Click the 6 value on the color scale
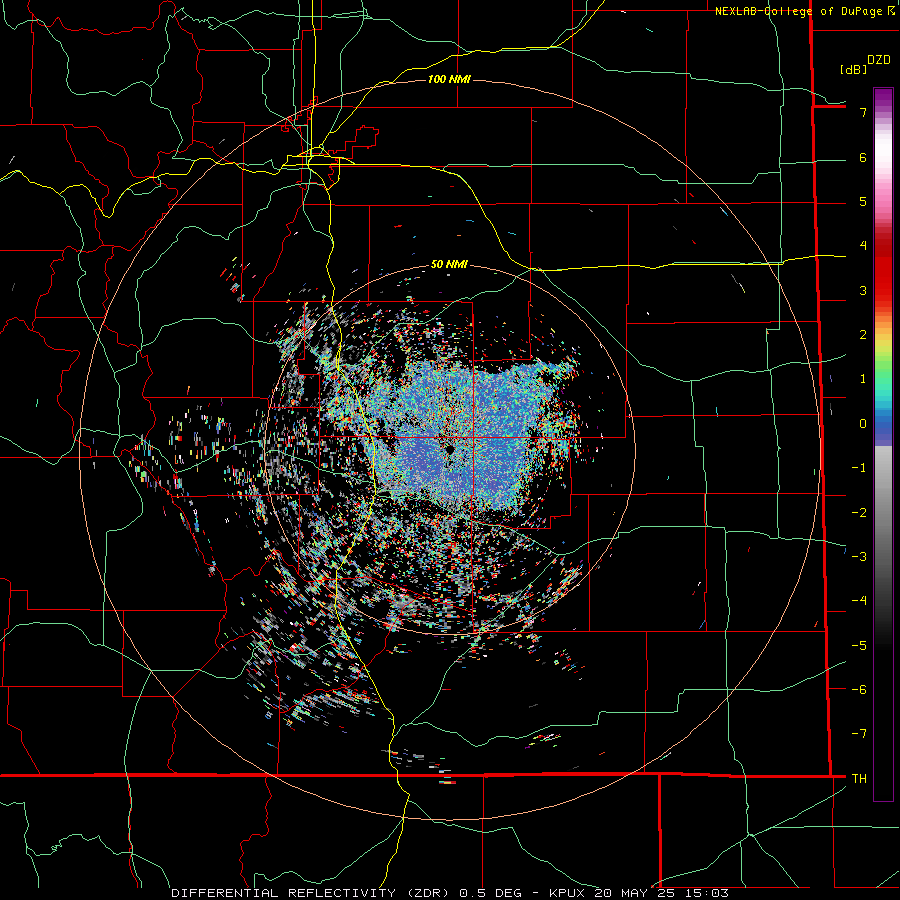 tap(863, 157)
